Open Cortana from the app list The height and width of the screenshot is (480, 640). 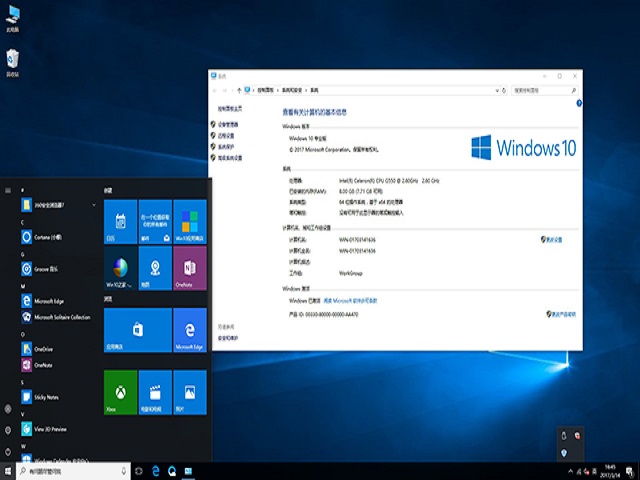tap(48, 237)
